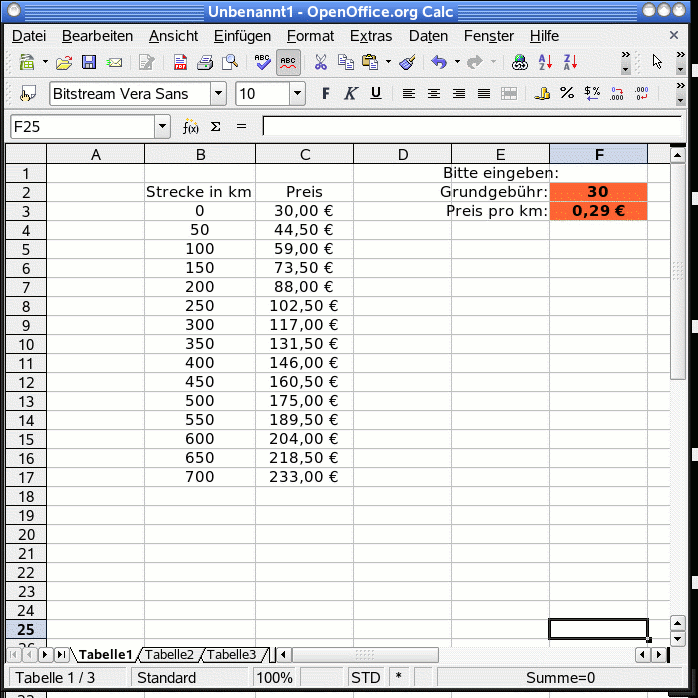Toggle AutoSpellcheck button

[289, 62]
